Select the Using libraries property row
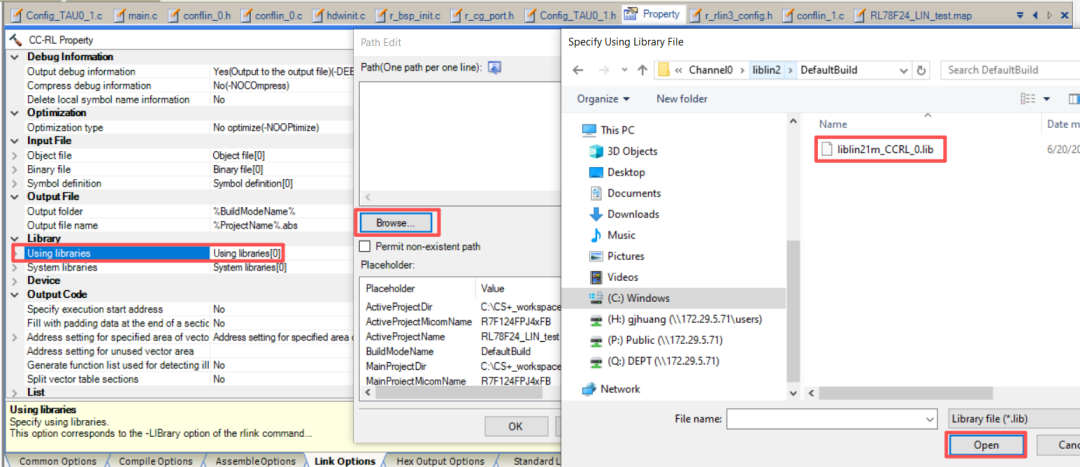1080x467 pixels. pyautogui.click(x=110, y=253)
